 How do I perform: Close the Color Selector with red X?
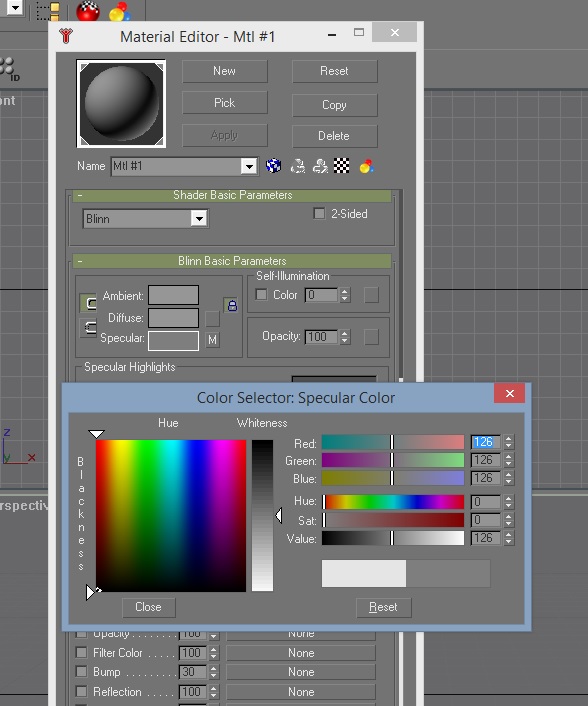point(510,394)
